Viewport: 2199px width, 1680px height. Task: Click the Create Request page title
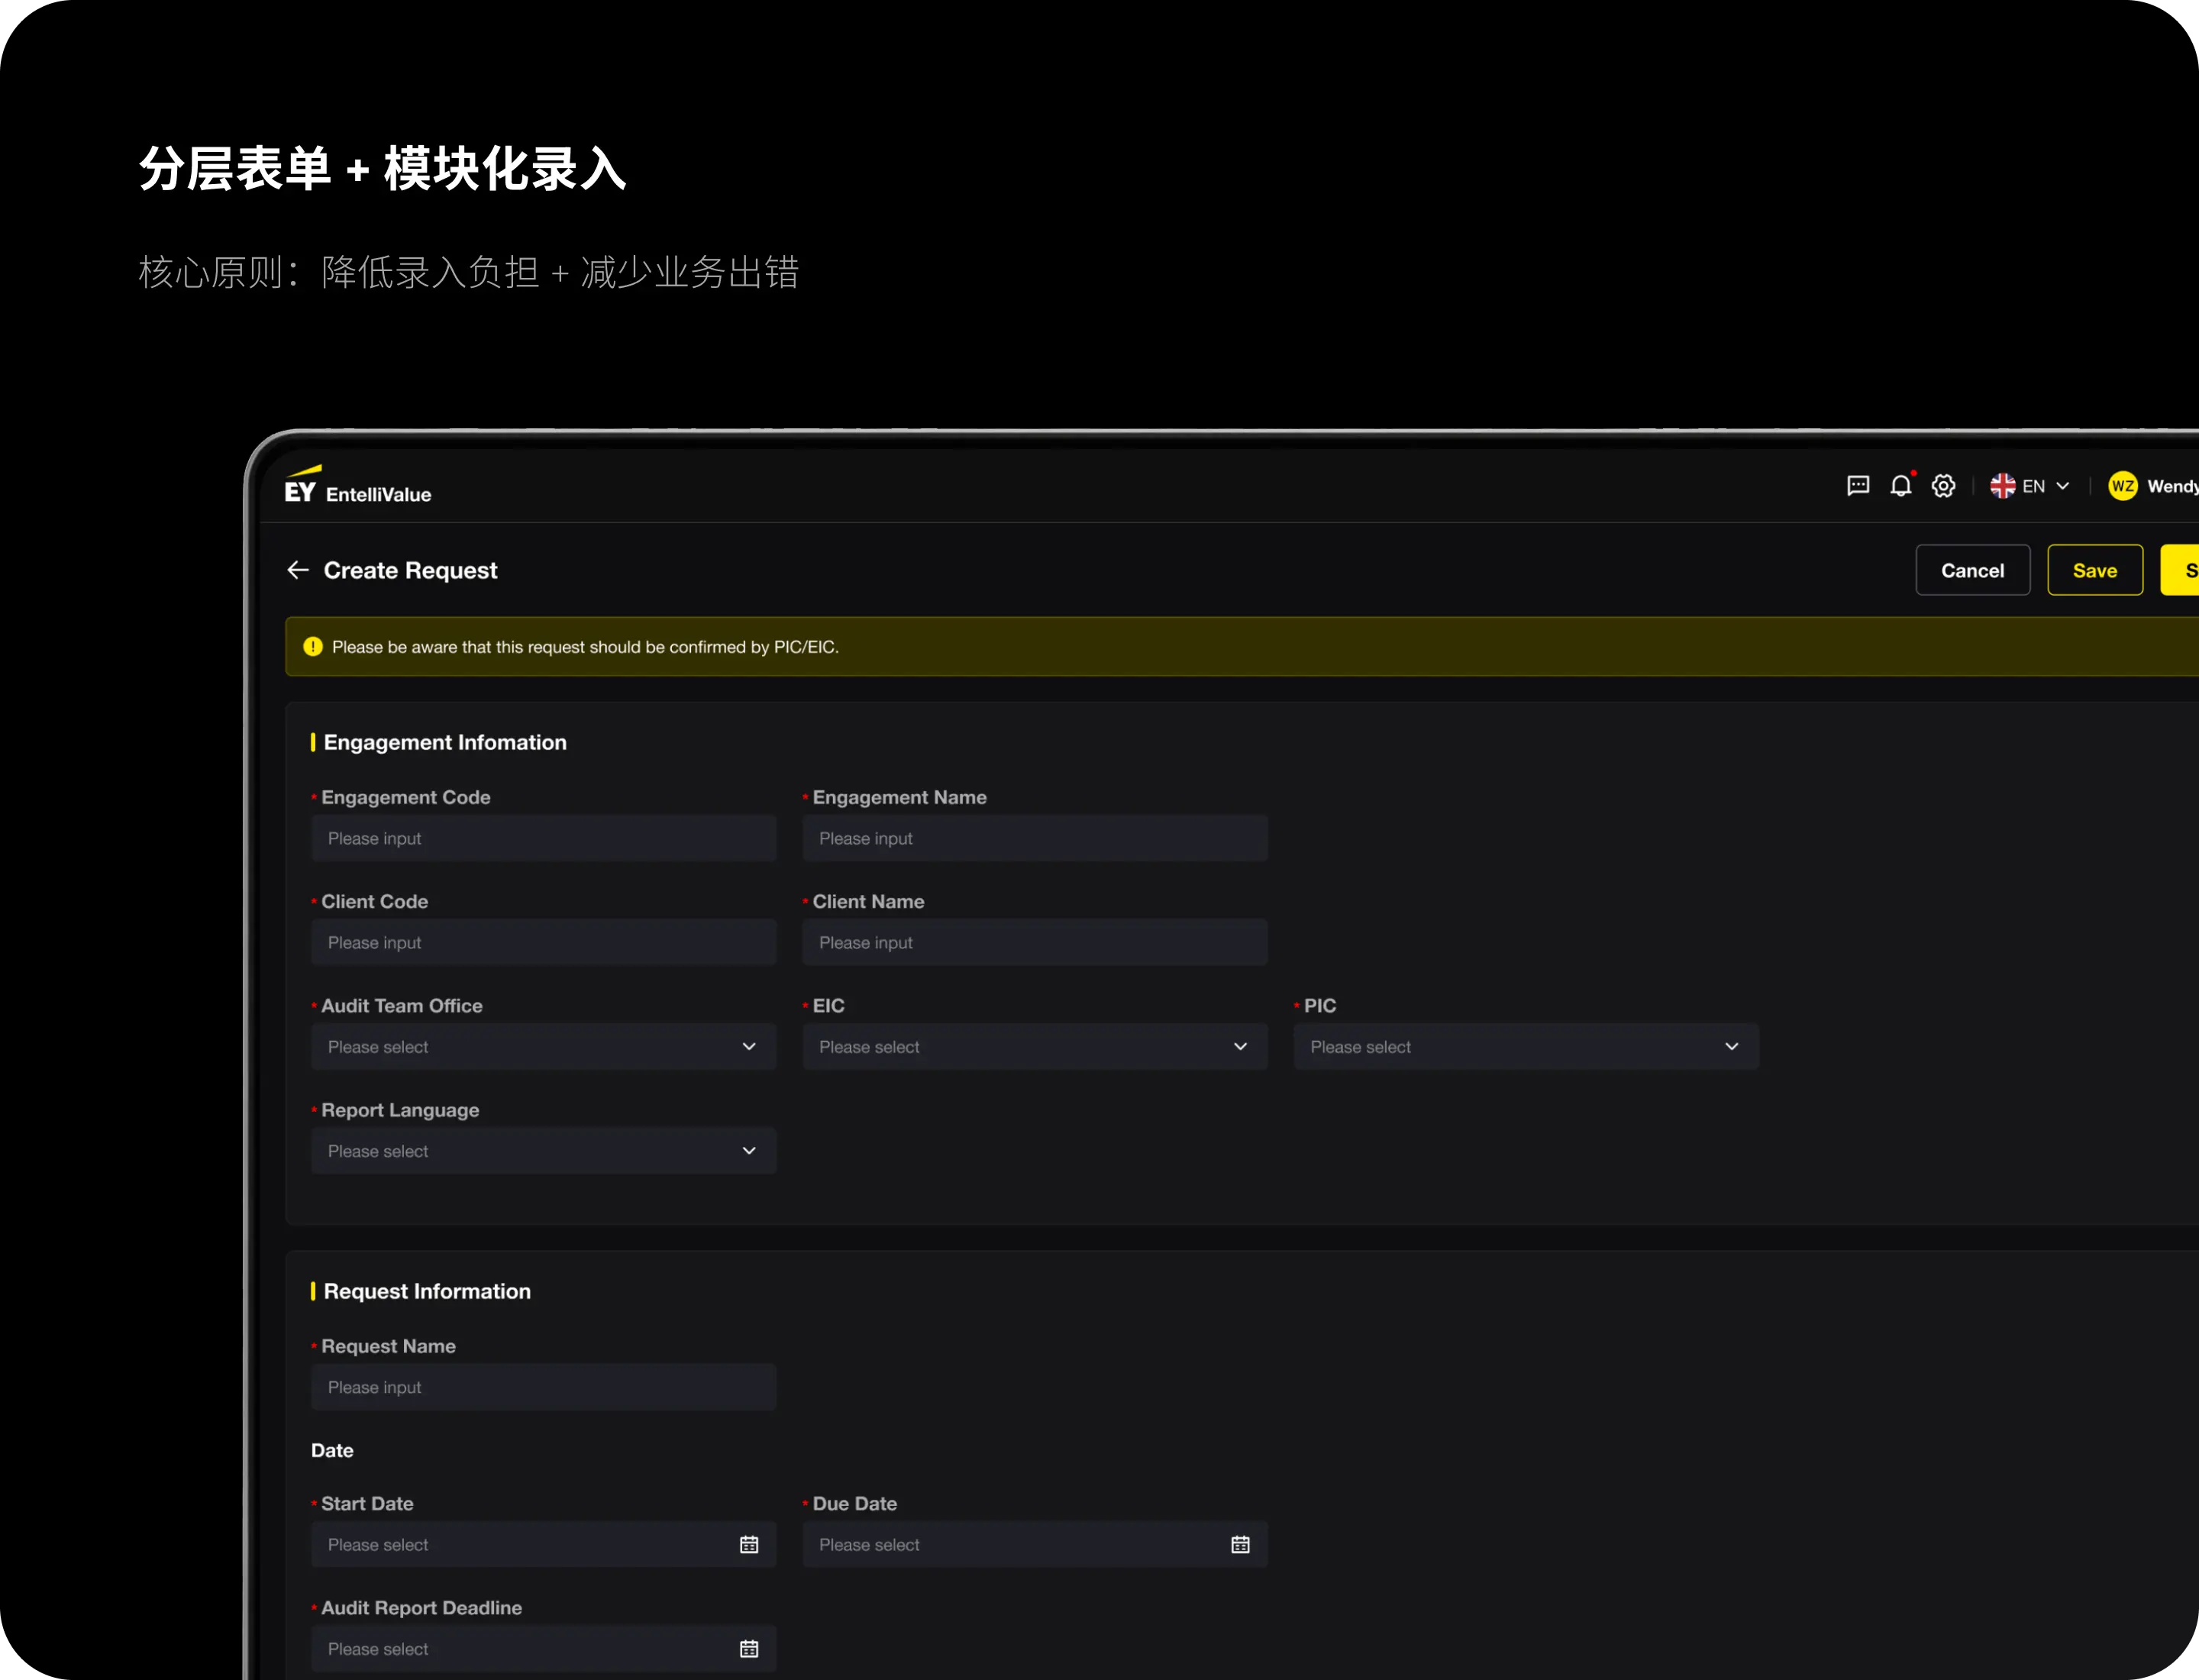point(410,570)
